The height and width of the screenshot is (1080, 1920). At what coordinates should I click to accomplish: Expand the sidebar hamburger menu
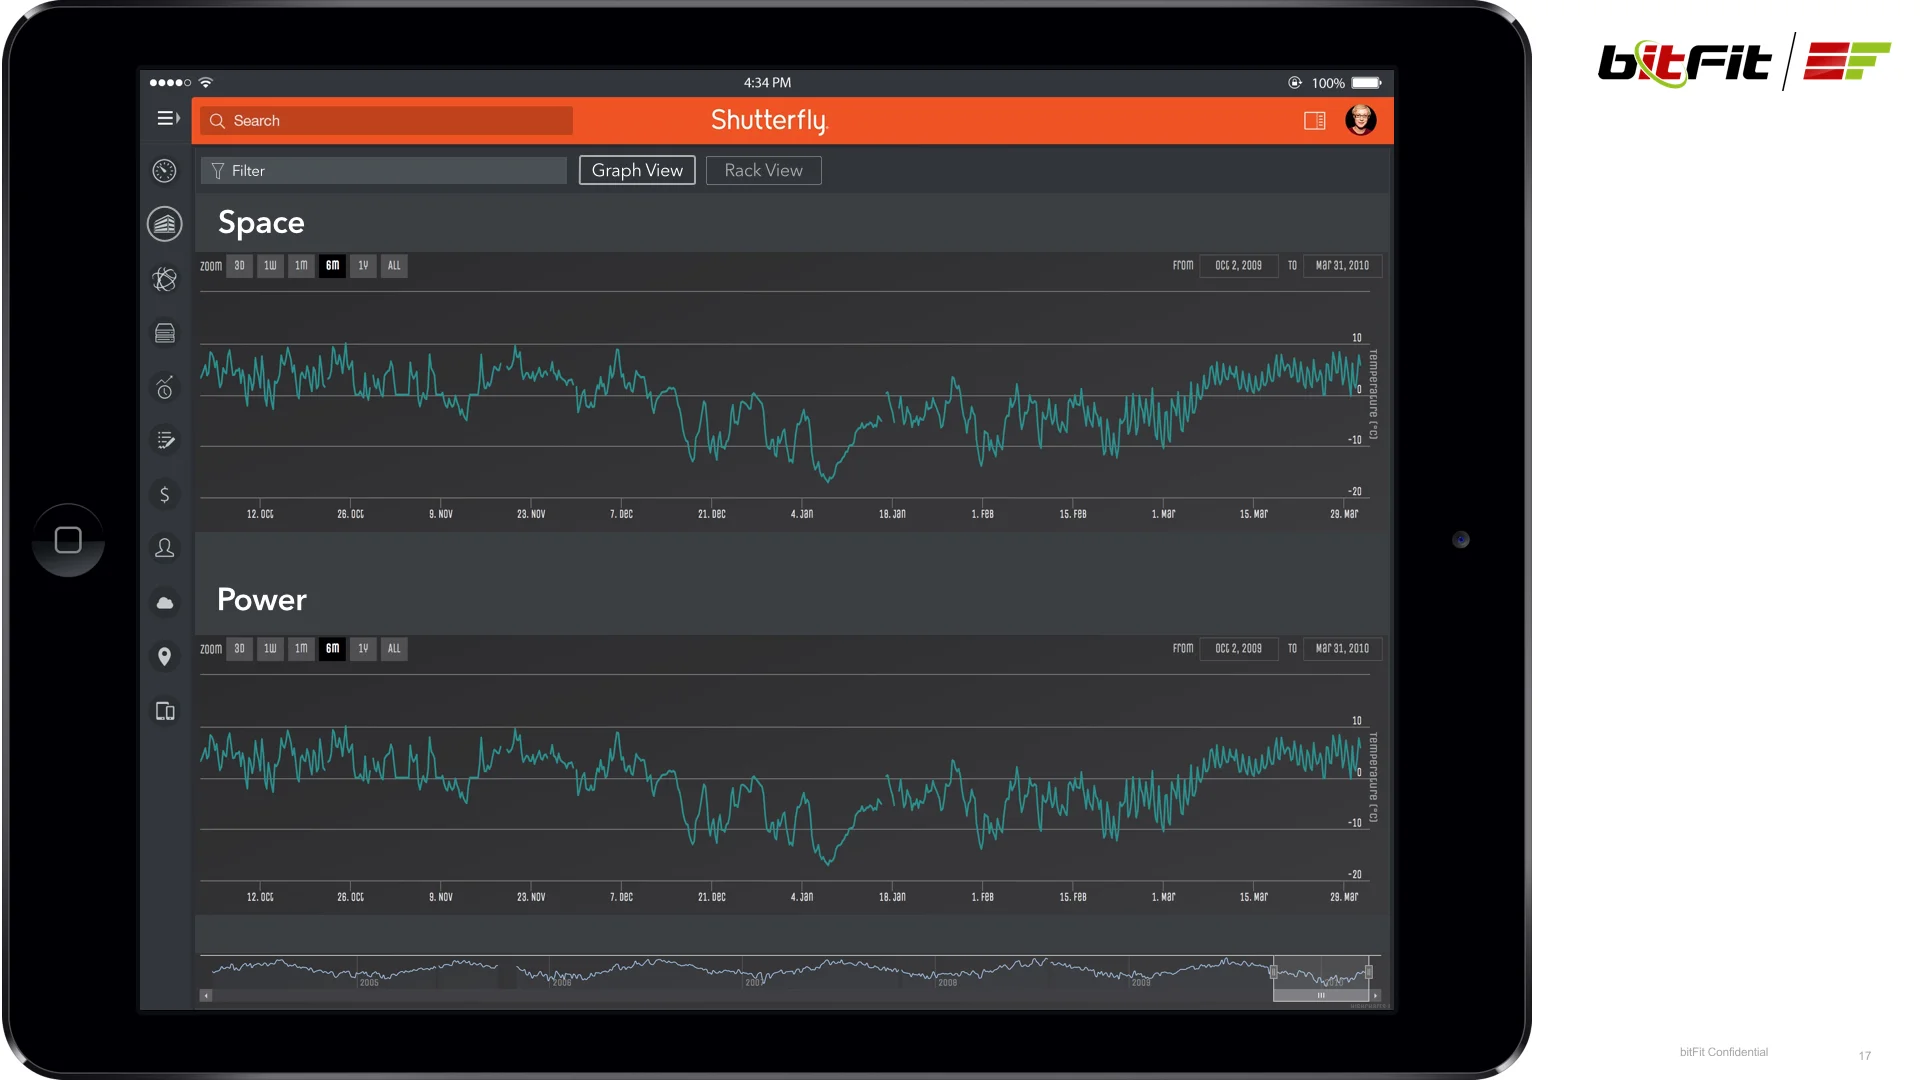[x=167, y=118]
